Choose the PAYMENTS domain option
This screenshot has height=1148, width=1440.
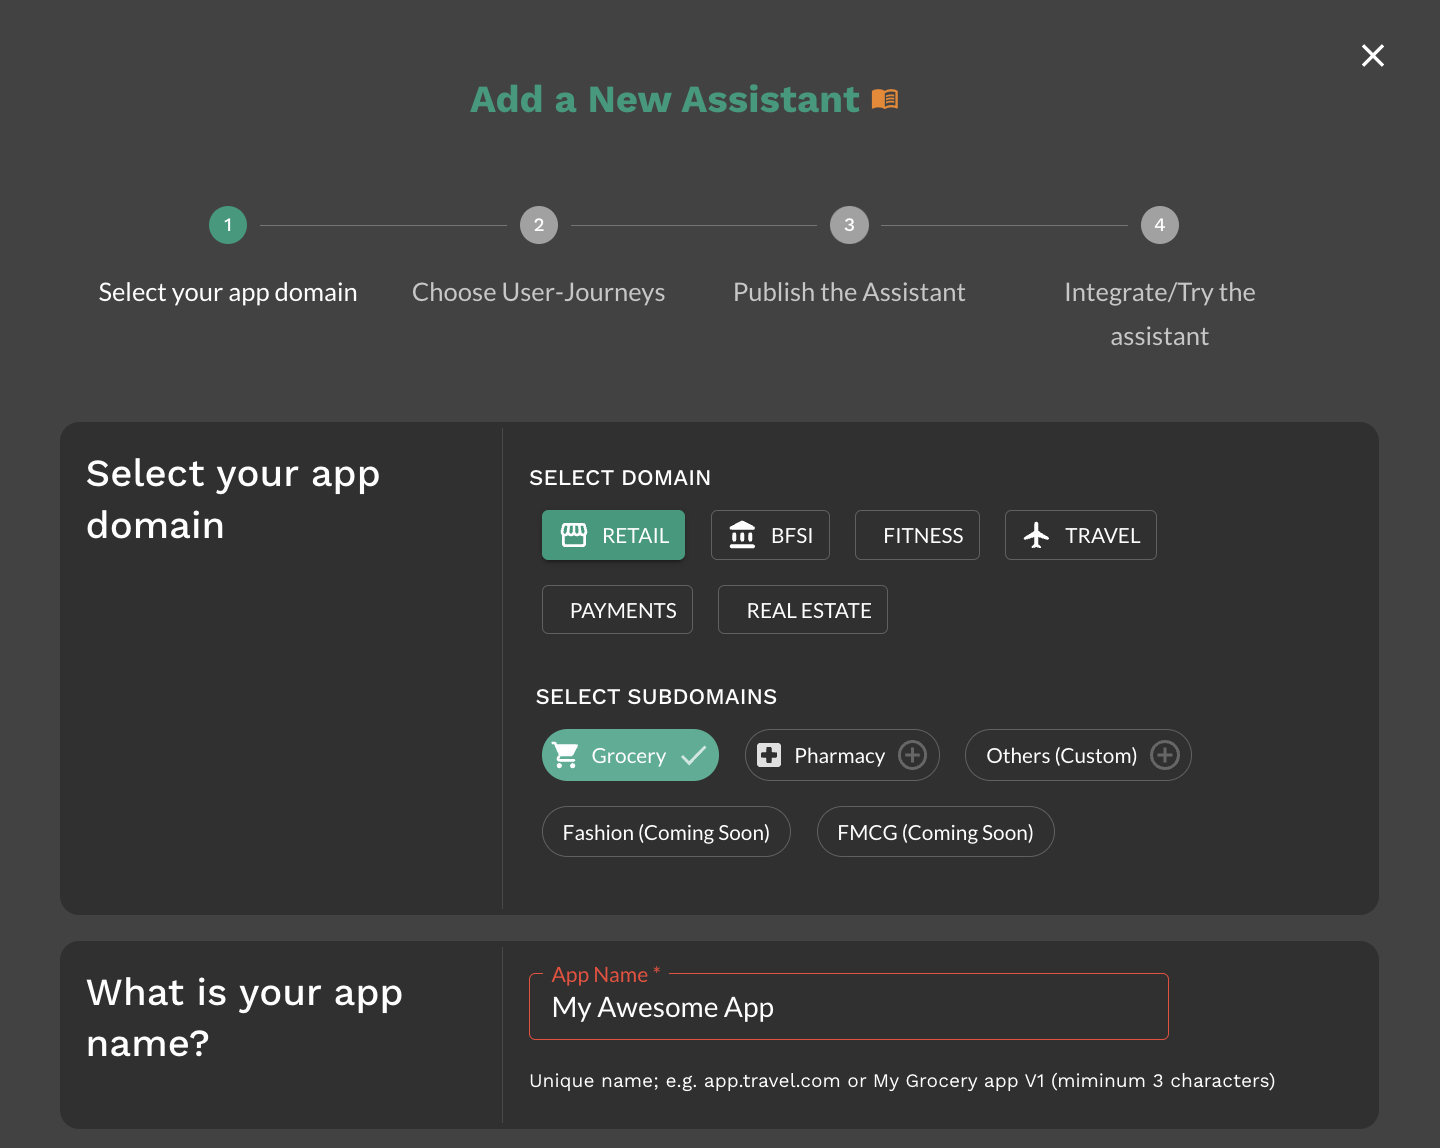pos(617,610)
